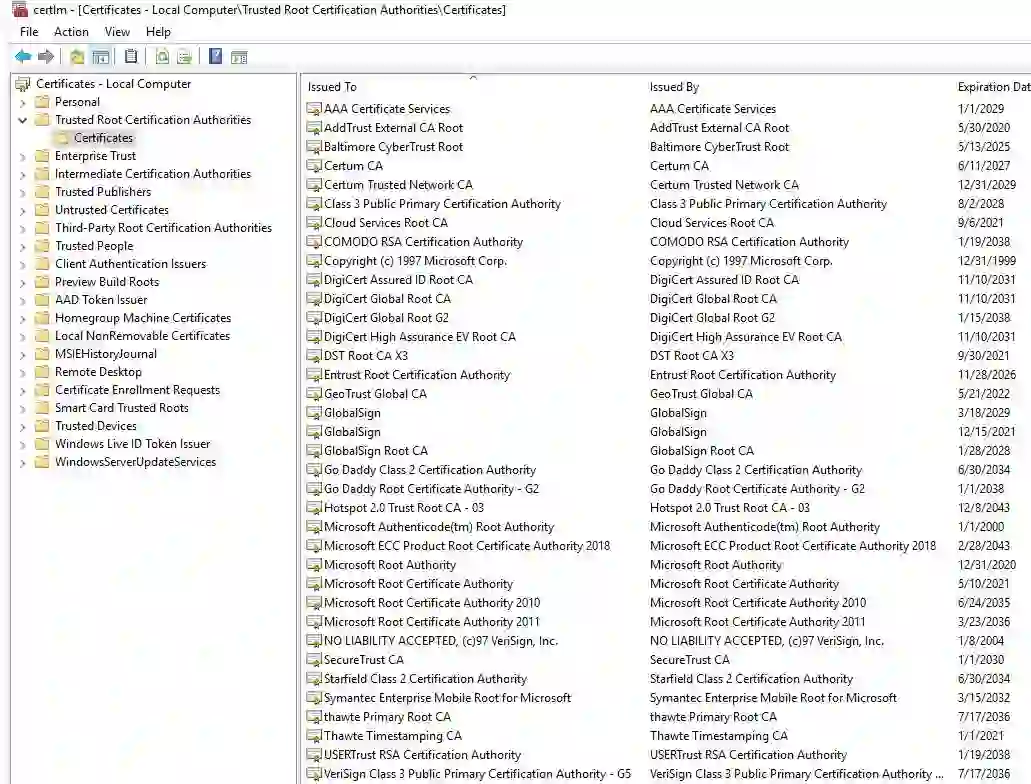1031x784 pixels.
Task: Click folder icon next to Homegroup Machine Certificates
Action: click(x=42, y=318)
